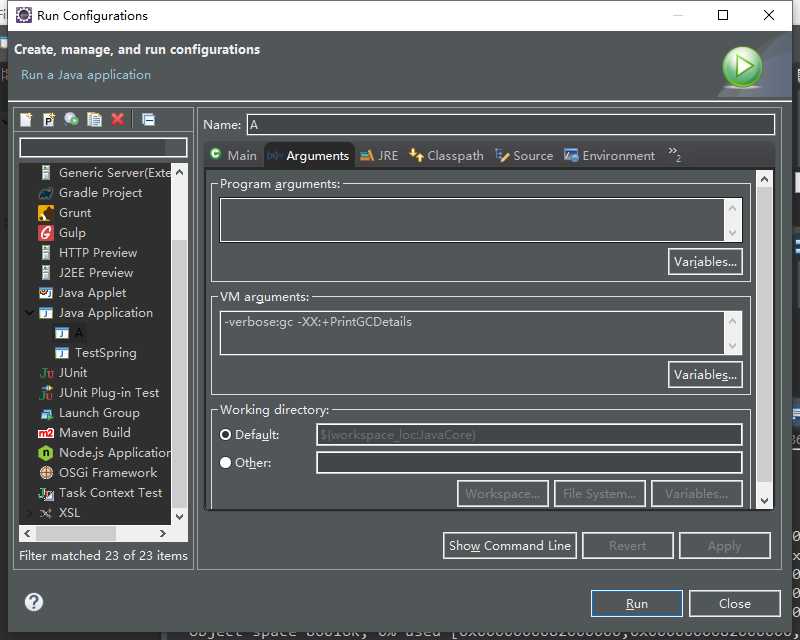Click the Apply button

pyautogui.click(x=724, y=546)
